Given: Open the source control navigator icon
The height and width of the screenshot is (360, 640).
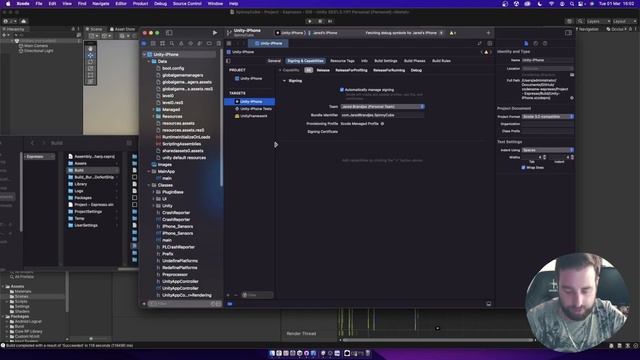Looking at the screenshot, I should click(153, 43).
